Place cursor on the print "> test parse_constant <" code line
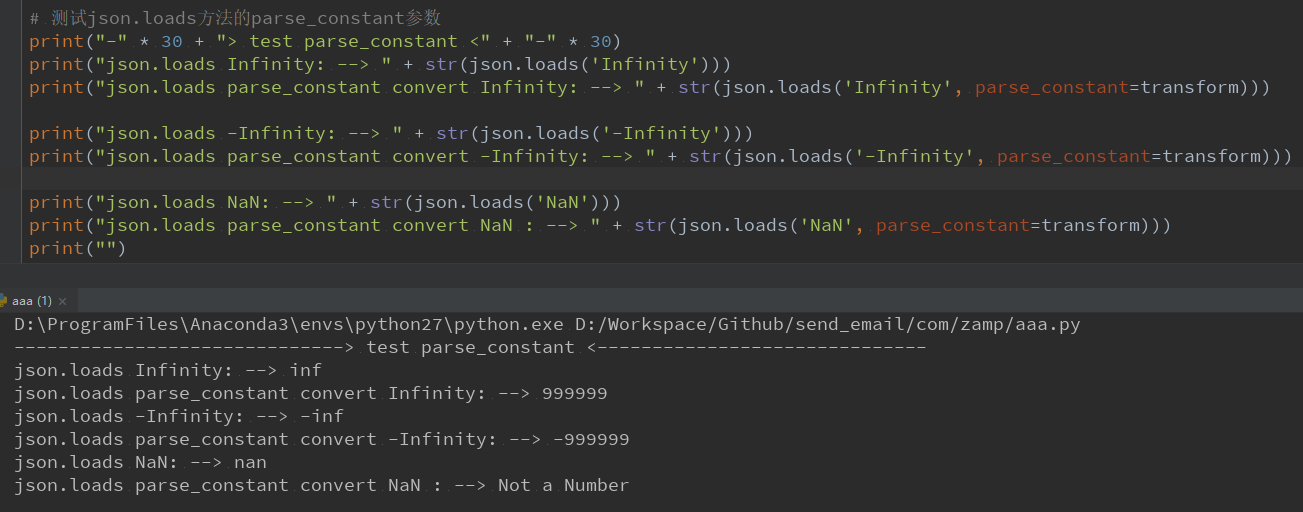 pos(325,41)
